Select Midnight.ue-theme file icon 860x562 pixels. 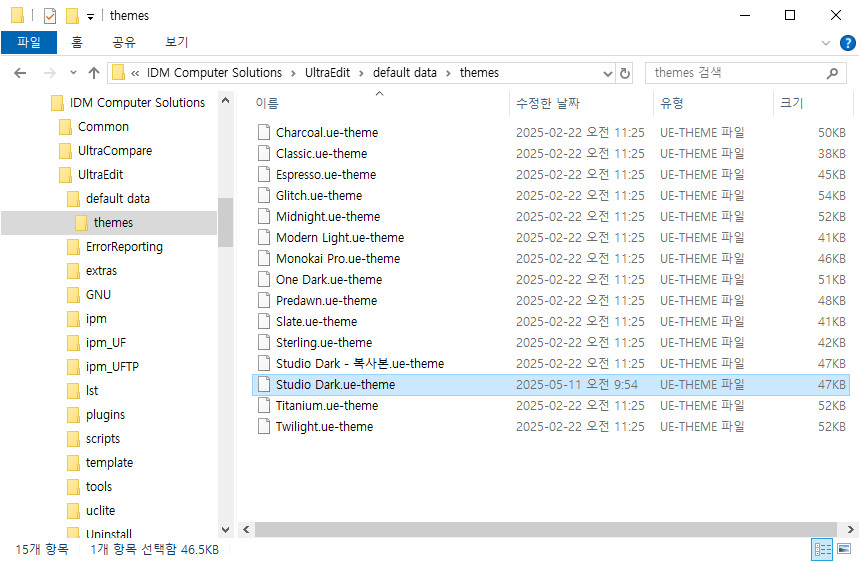[x=264, y=217]
